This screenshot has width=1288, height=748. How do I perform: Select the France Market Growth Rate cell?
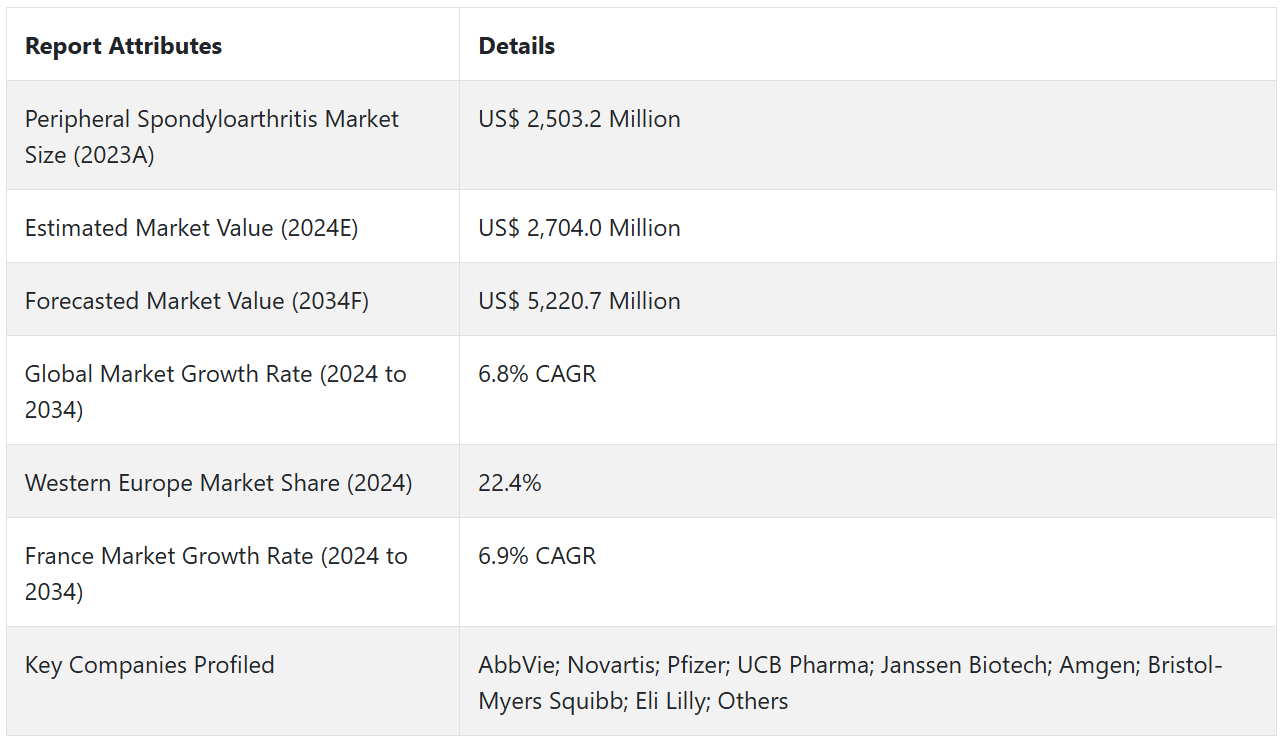tap(216, 573)
